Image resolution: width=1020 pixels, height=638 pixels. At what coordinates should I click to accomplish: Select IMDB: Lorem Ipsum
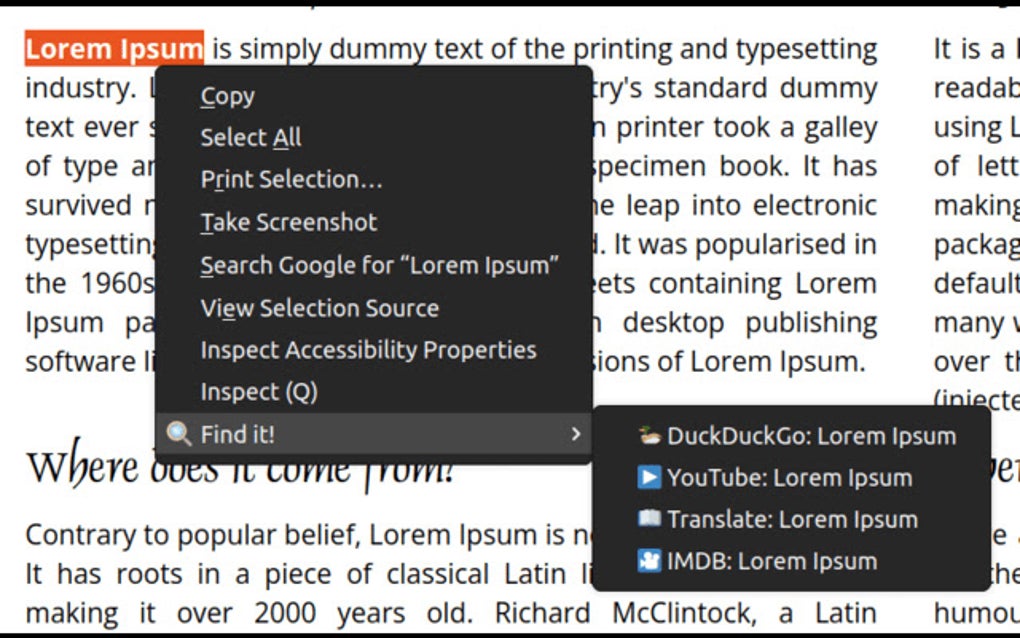[x=792, y=561]
